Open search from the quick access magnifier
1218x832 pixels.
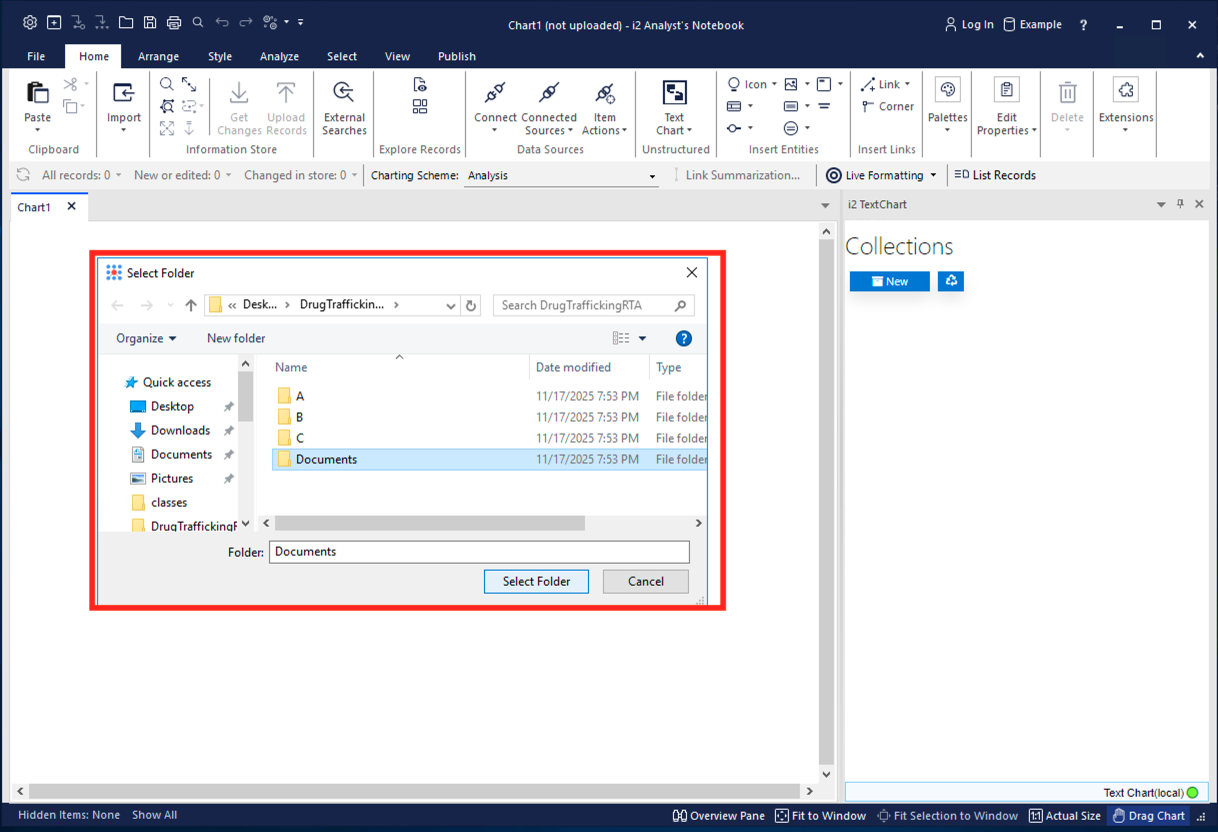tap(198, 22)
